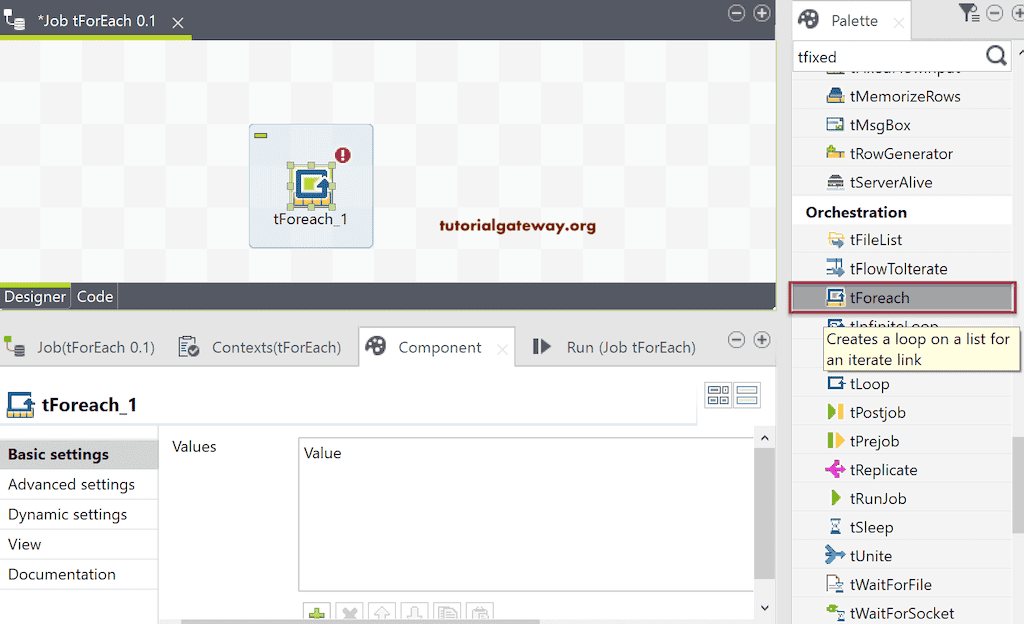The width and height of the screenshot is (1024, 624).
Task: Click the X icon to remove a value
Action: (x=349, y=611)
